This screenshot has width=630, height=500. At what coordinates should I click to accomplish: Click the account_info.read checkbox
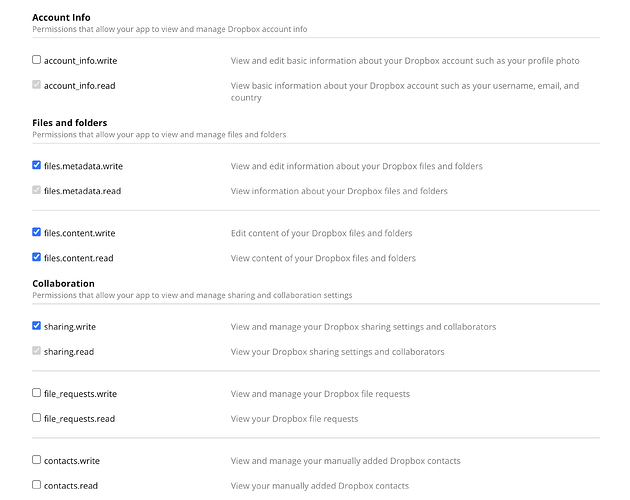coord(37,85)
